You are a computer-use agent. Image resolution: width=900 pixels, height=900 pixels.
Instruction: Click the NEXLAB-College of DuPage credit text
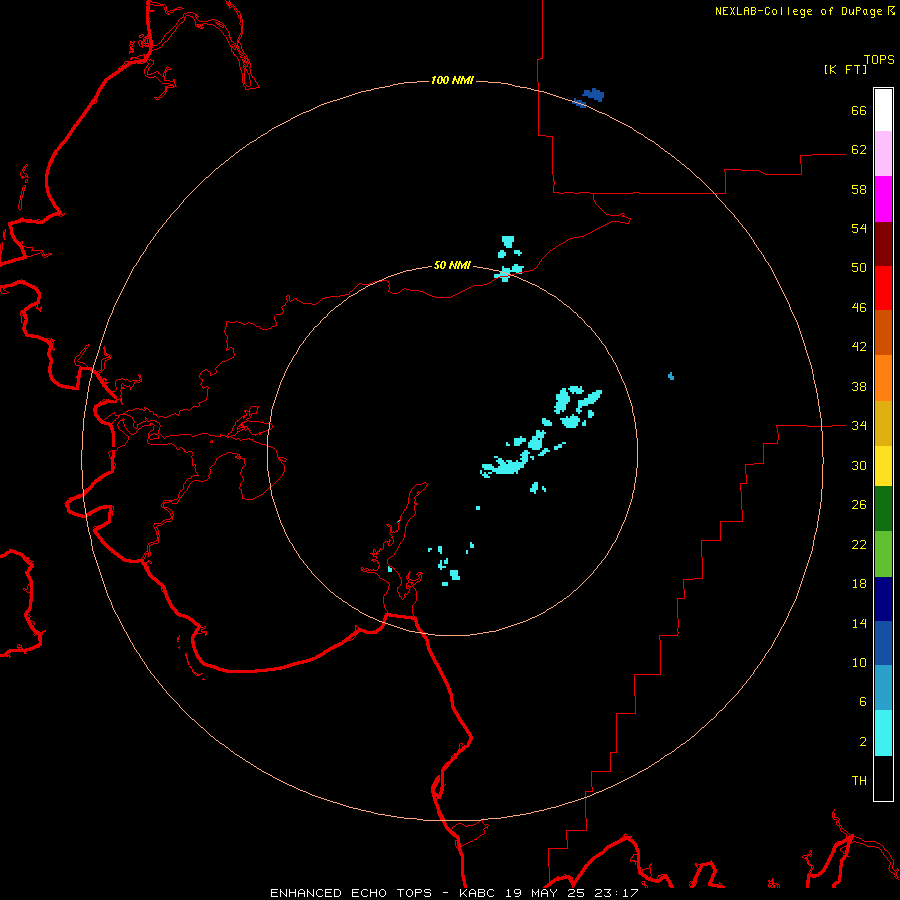point(798,11)
